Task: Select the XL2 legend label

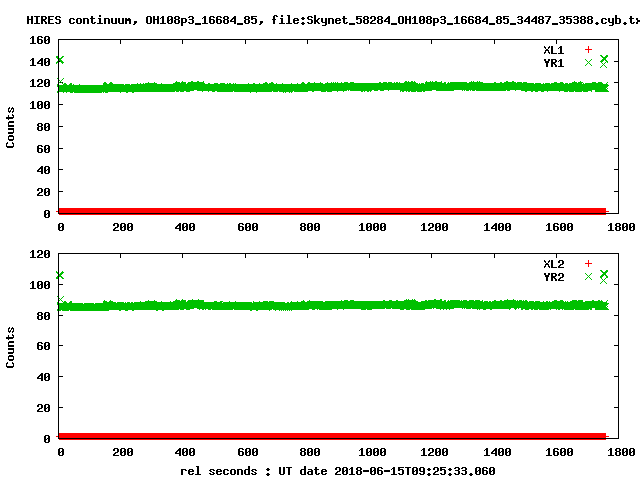Action: 553,264
